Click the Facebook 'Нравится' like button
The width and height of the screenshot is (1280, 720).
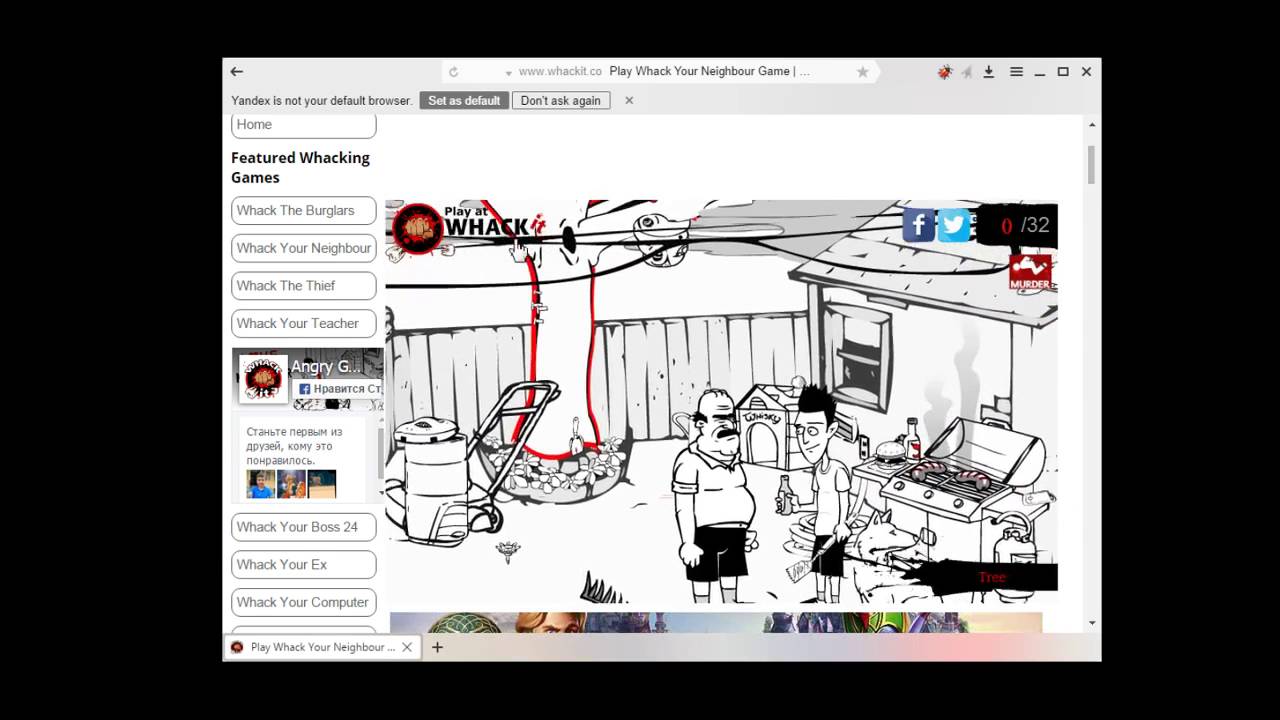pos(339,389)
